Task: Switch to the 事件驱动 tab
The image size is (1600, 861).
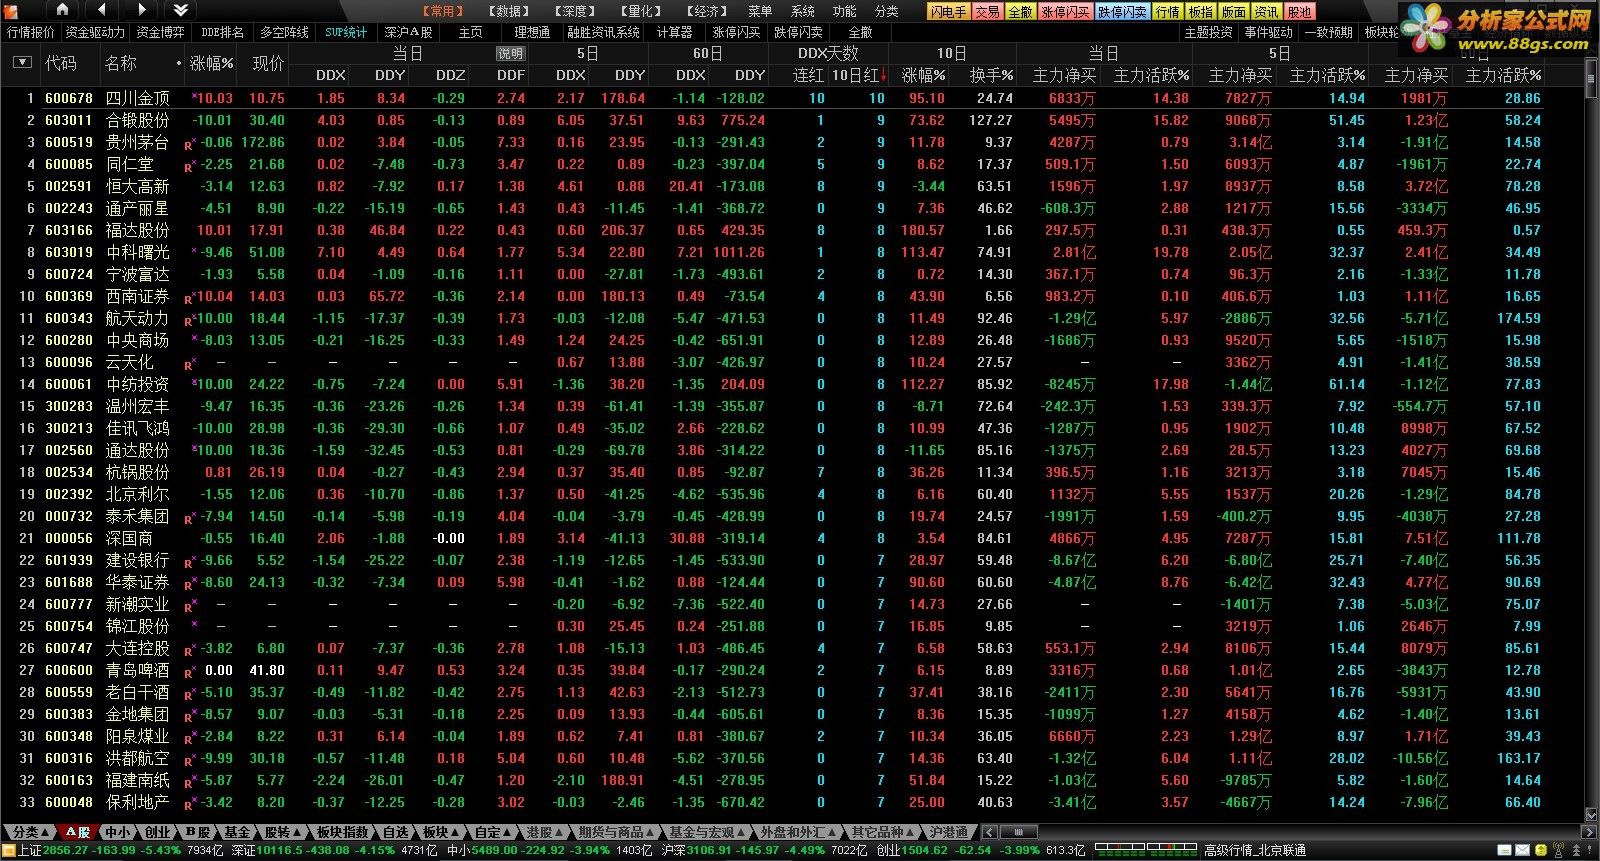Action: click(1269, 32)
